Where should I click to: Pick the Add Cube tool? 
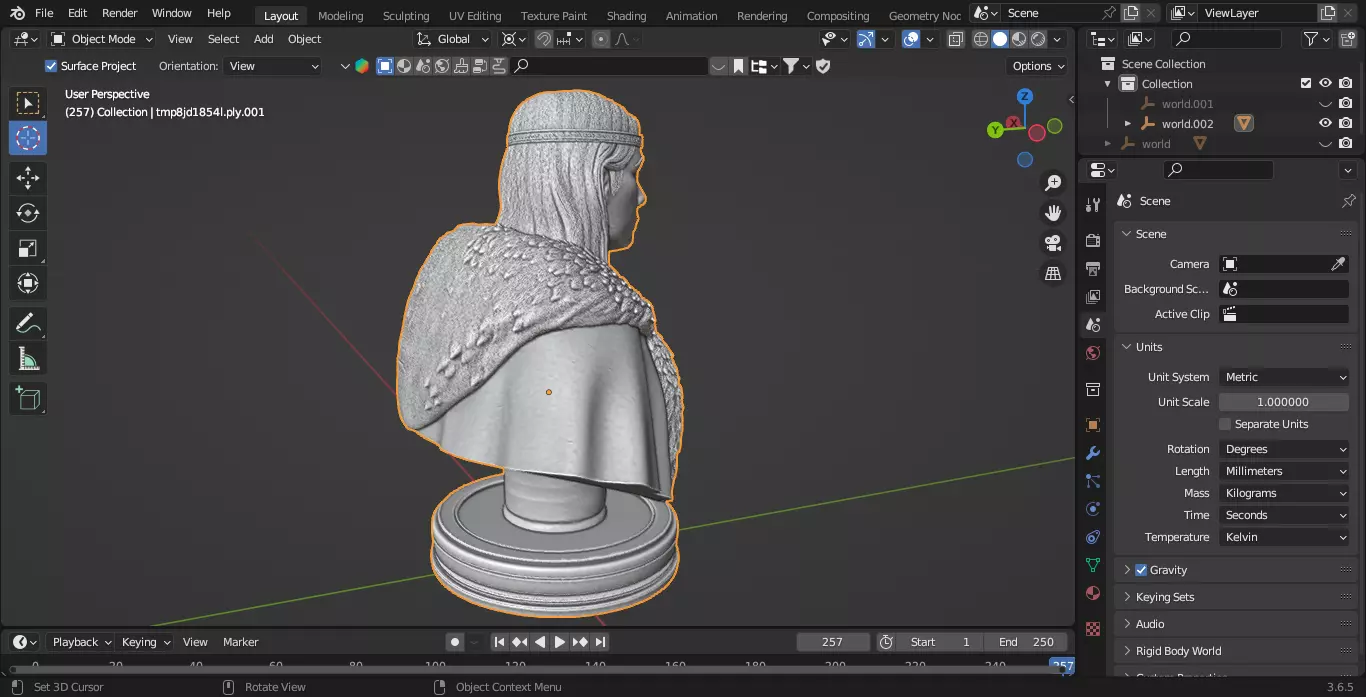click(28, 398)
